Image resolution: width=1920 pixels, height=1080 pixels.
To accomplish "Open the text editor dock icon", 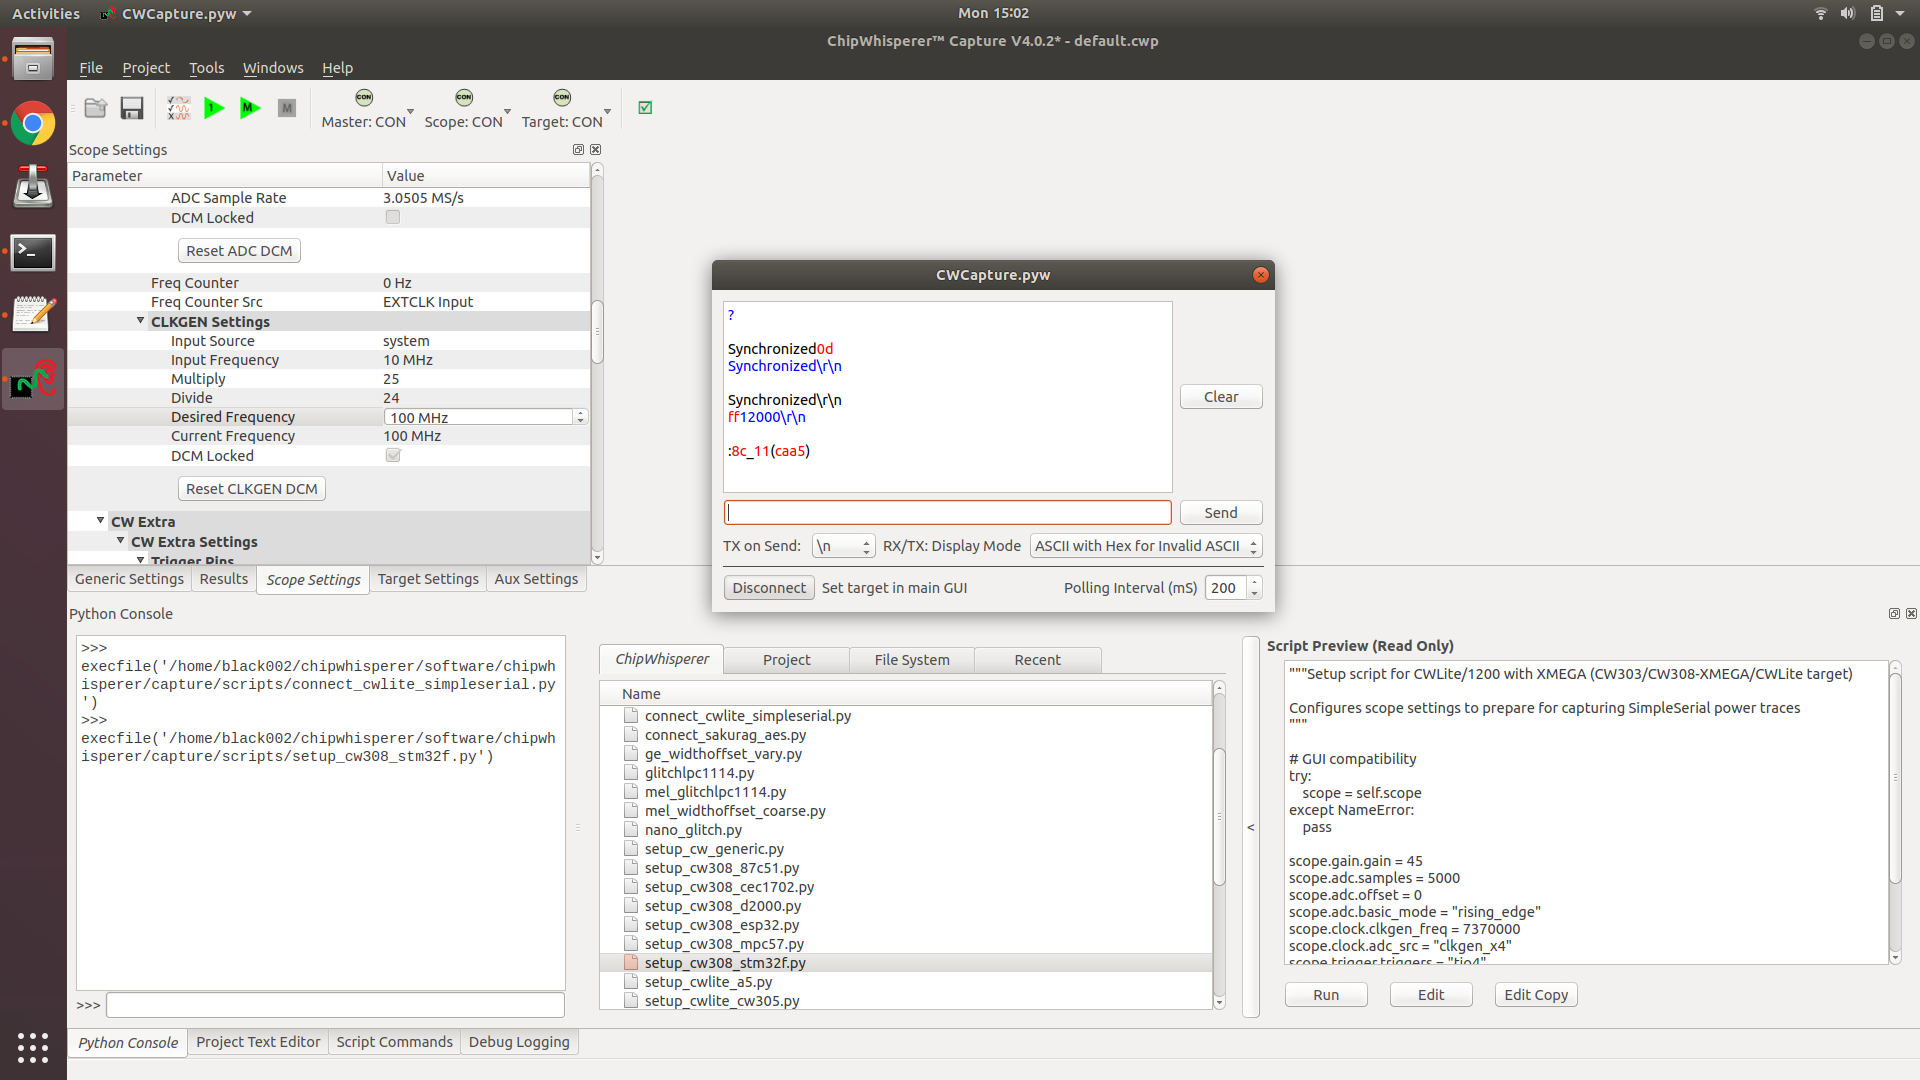I will click(x=33, y=315).
